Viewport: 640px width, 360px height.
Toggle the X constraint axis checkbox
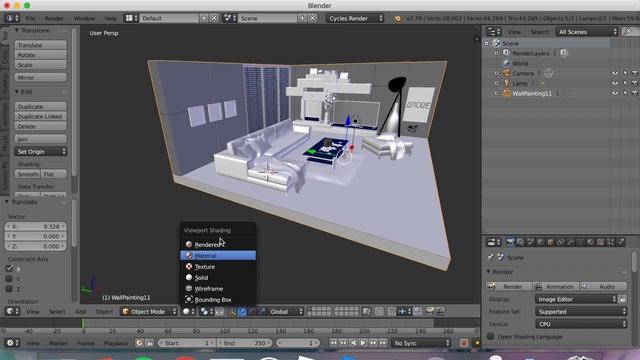pyautogui.click(x=9, y=268)
